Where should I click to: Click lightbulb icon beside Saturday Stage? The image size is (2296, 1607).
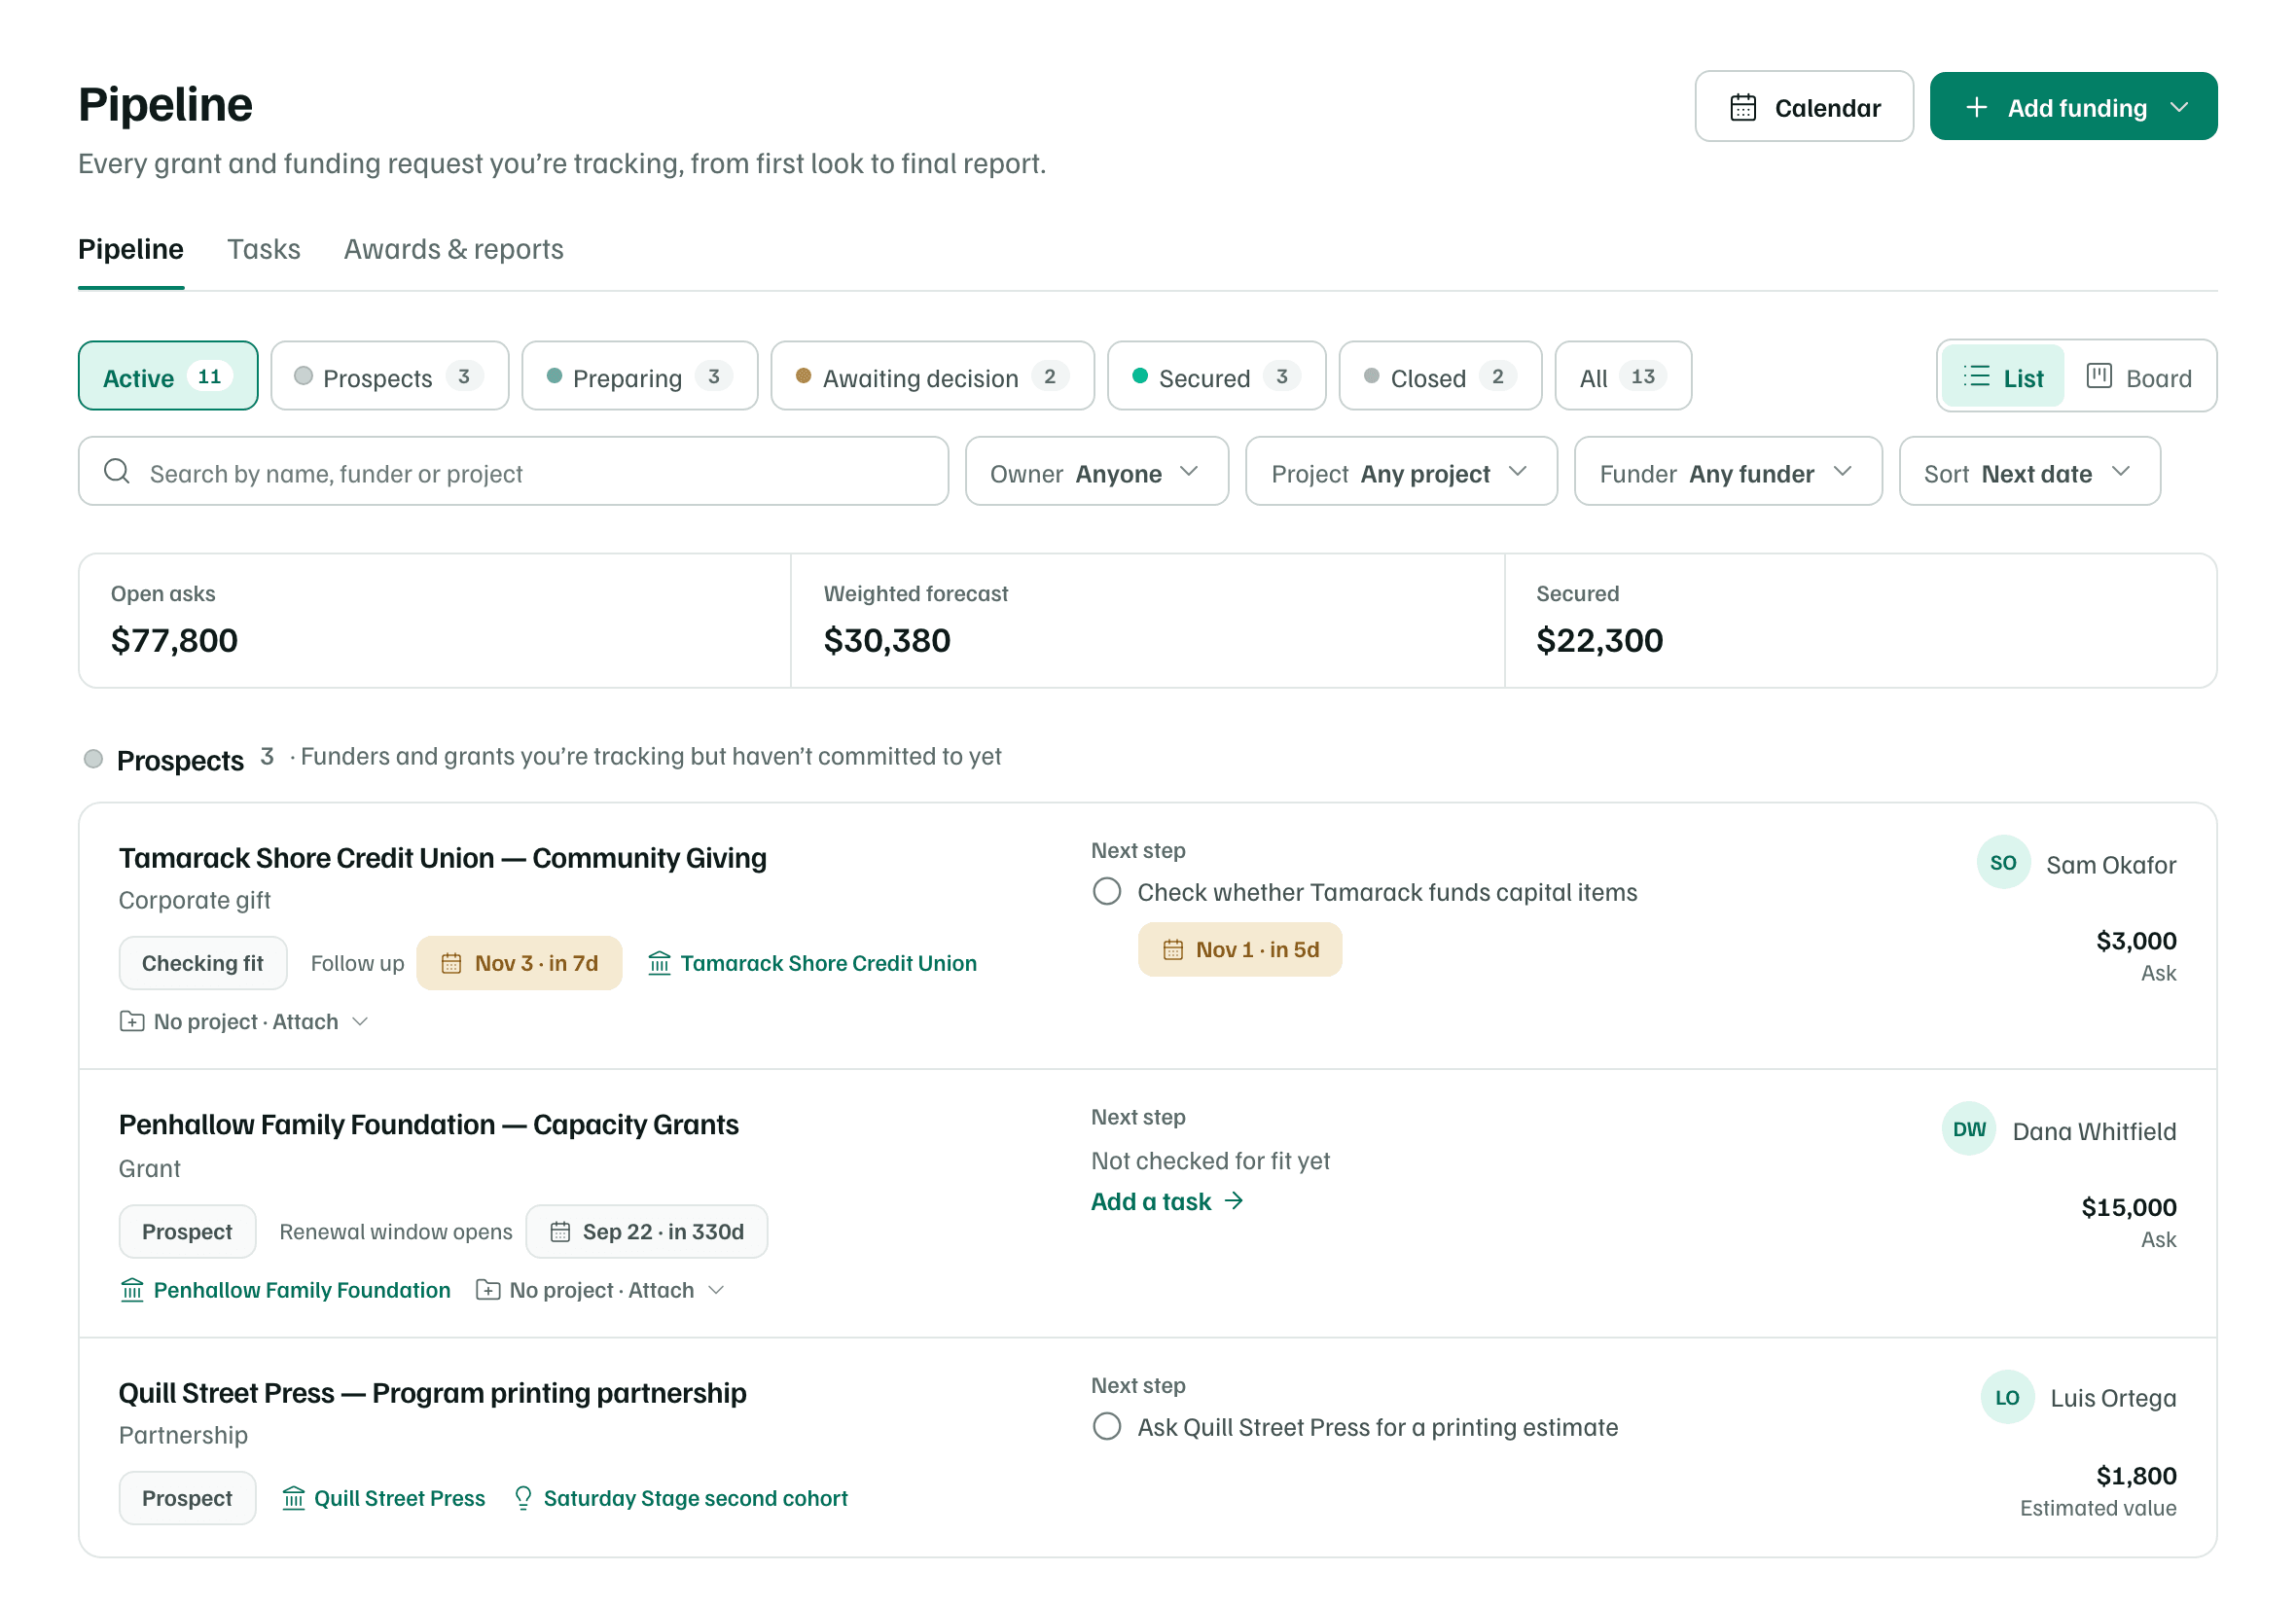click(522, 1498)
